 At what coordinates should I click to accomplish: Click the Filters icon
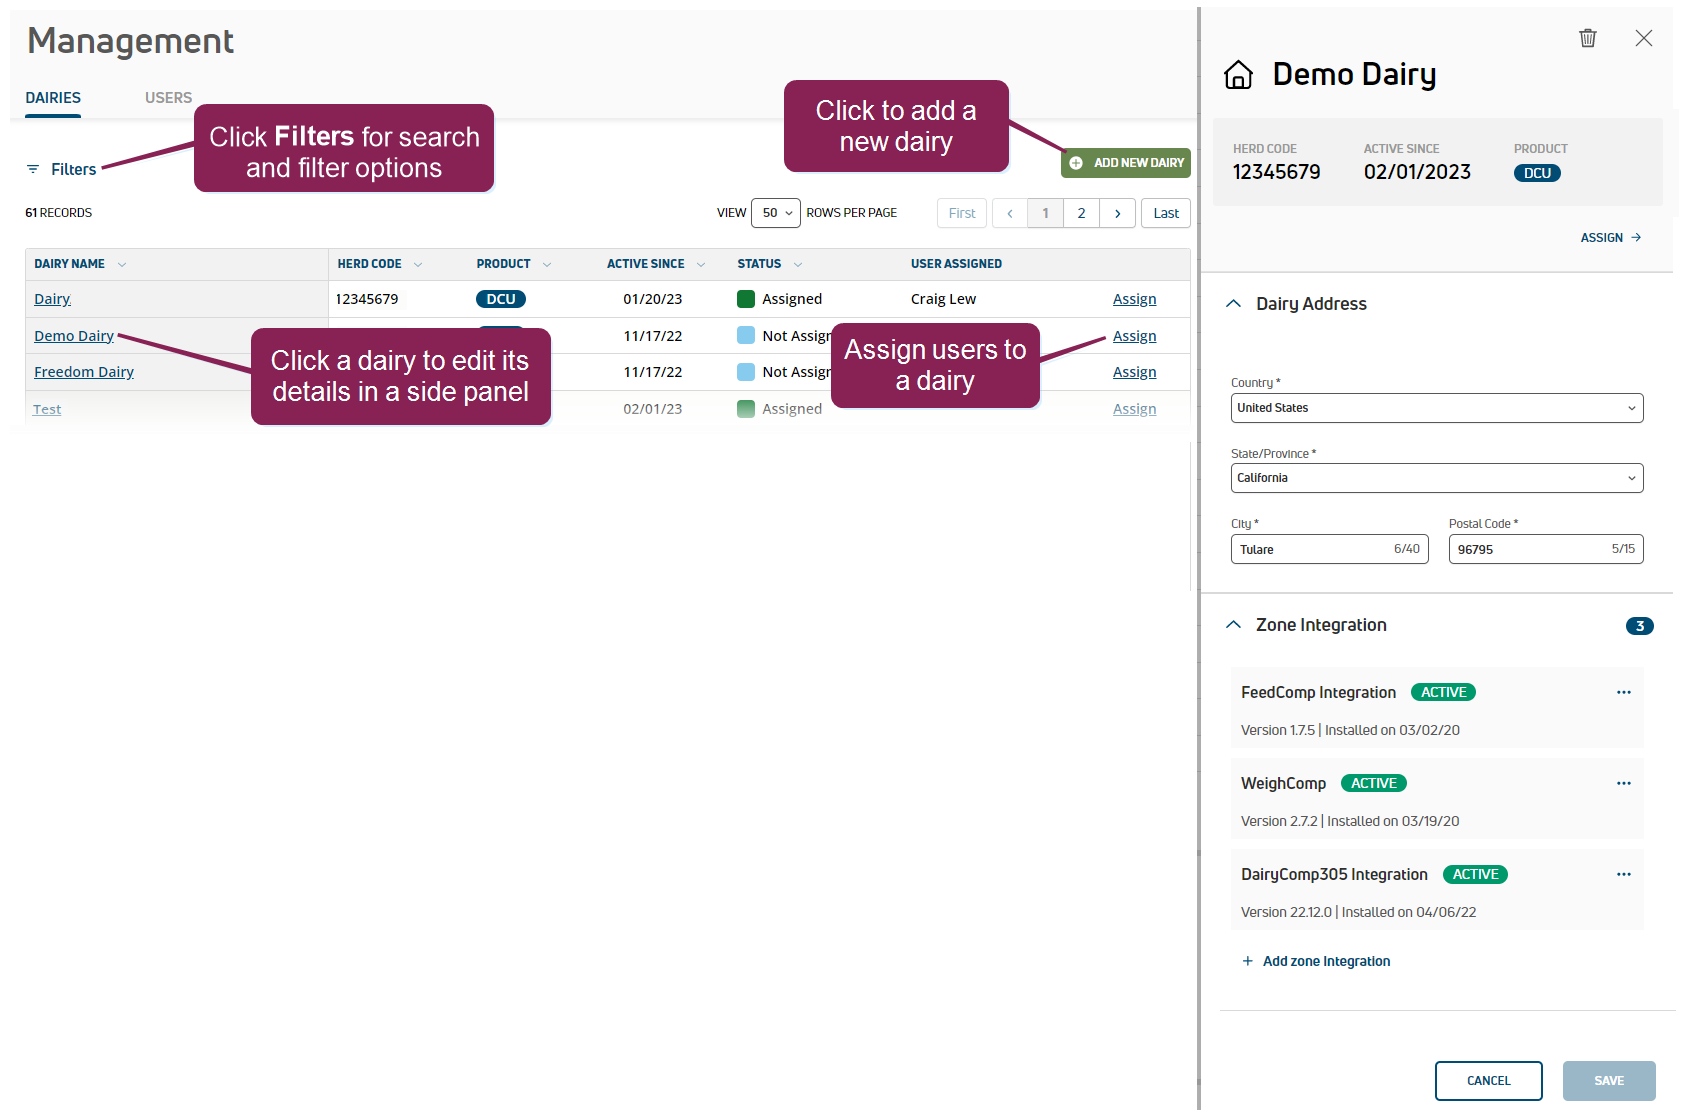[x=33, y=169]
